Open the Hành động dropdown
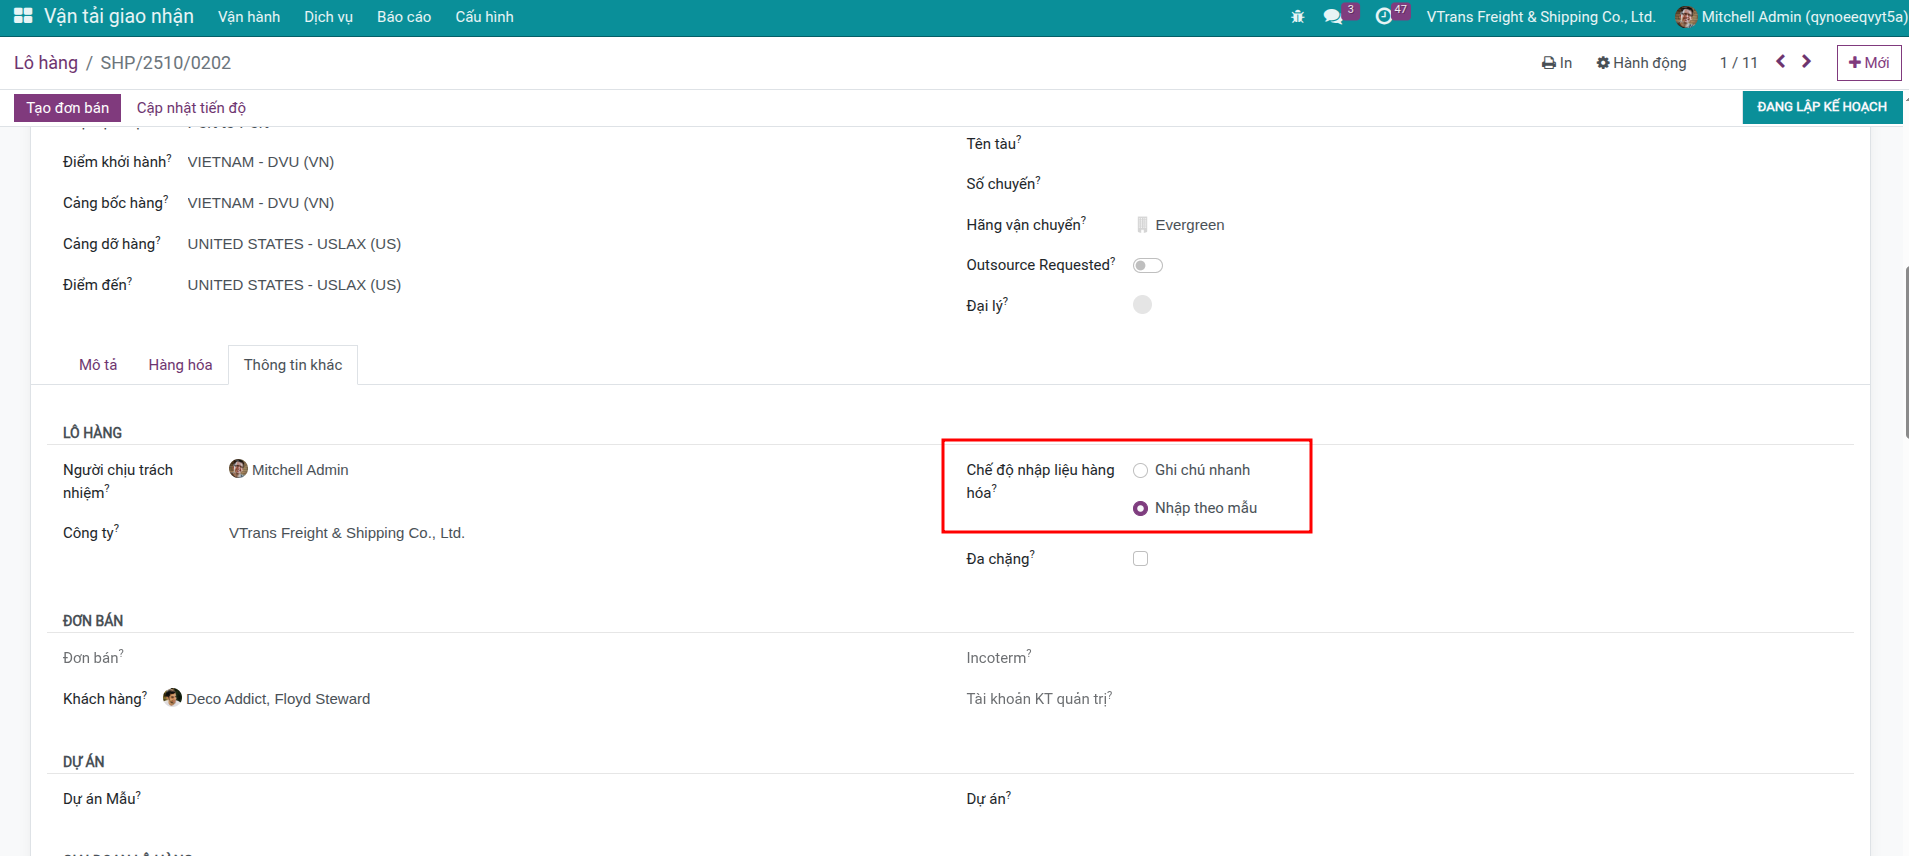 click(x=1641, y=63)
